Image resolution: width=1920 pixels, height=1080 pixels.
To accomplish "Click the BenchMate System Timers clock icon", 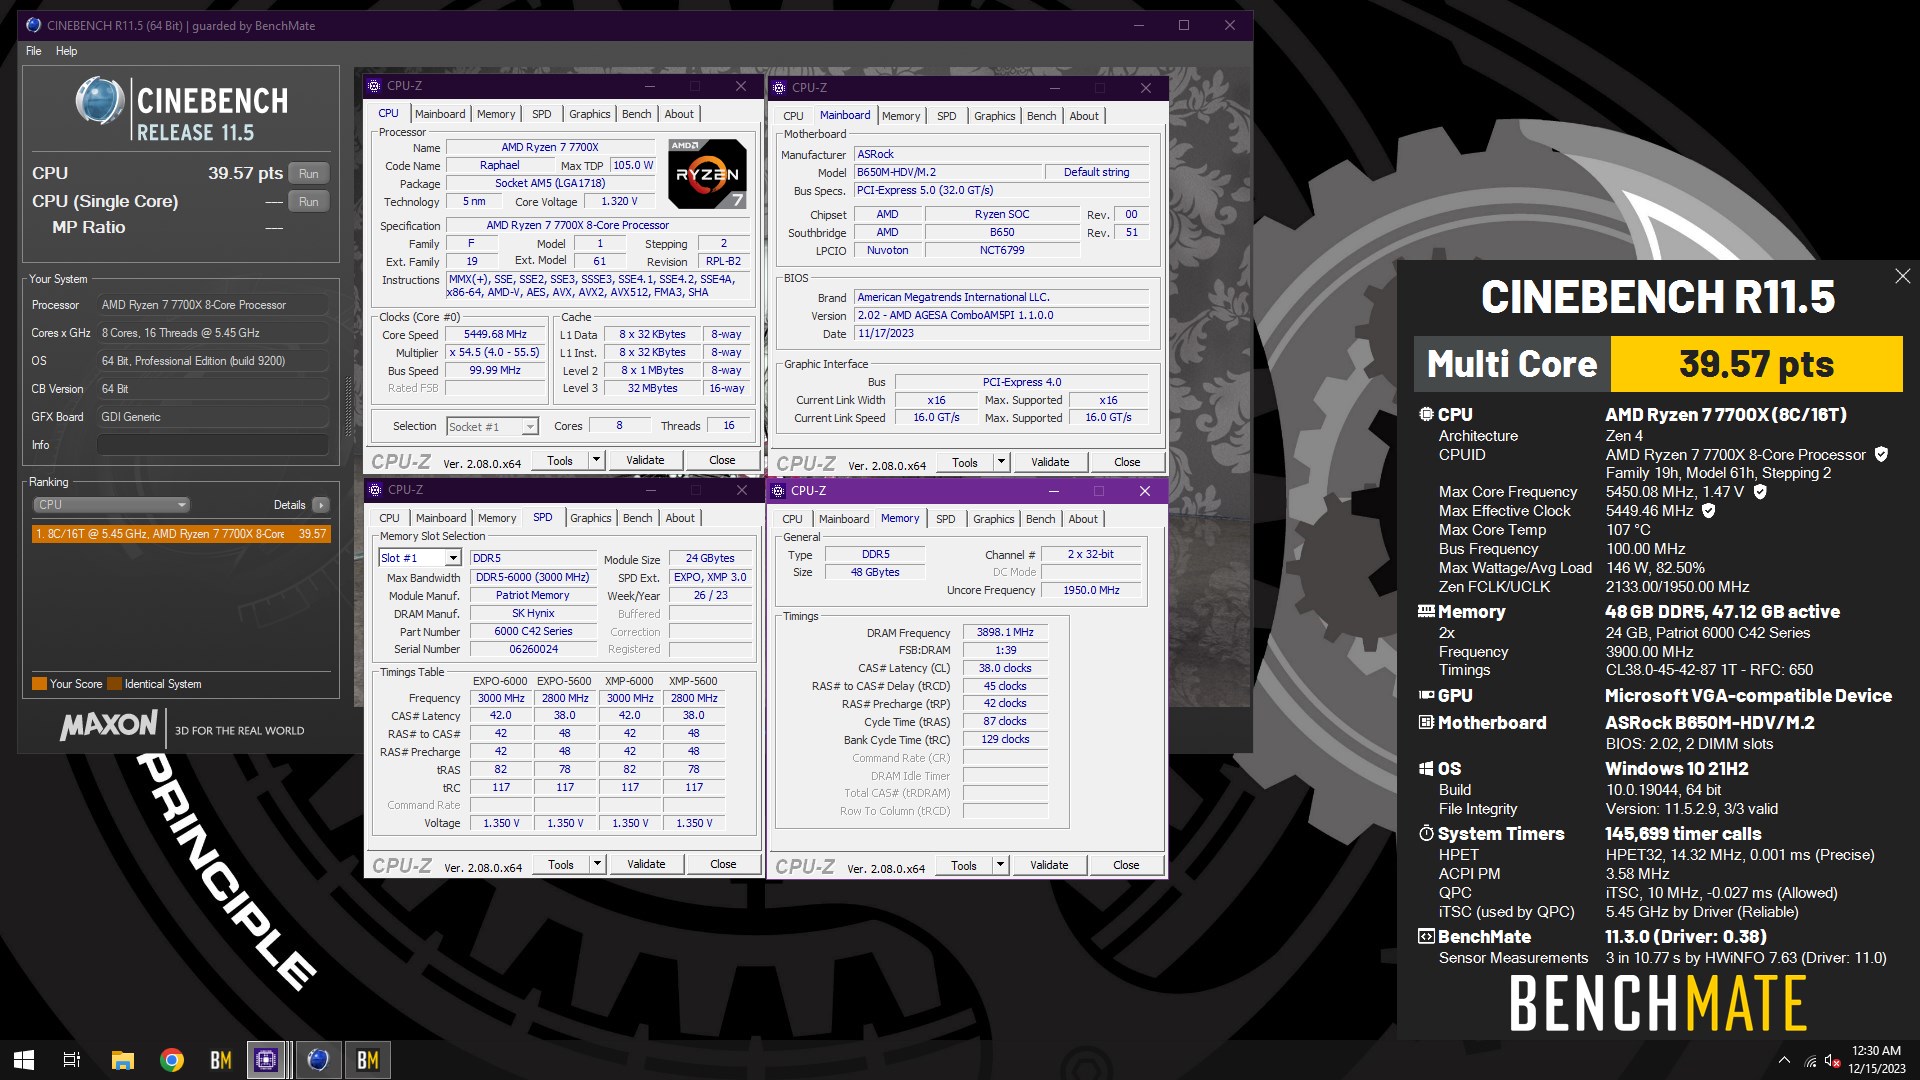I will pos(1426,833).
